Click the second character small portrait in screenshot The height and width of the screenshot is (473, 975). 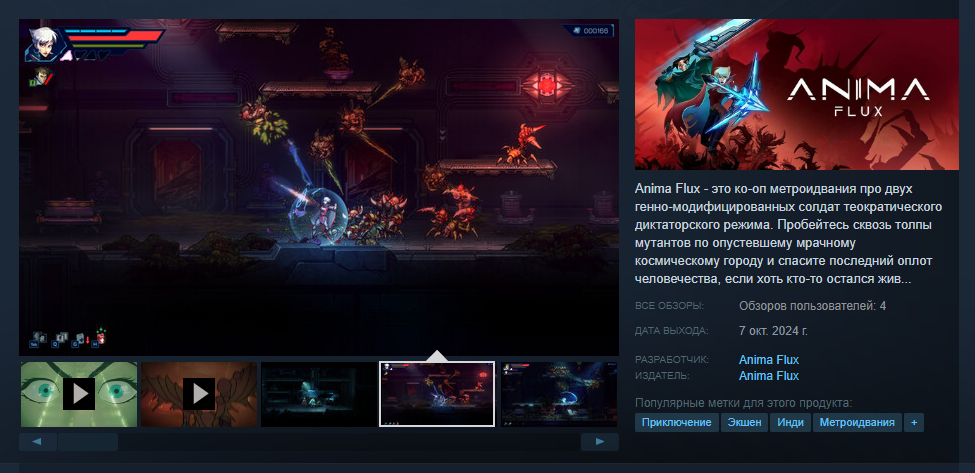pyautogui.click(x=40, y=77)
